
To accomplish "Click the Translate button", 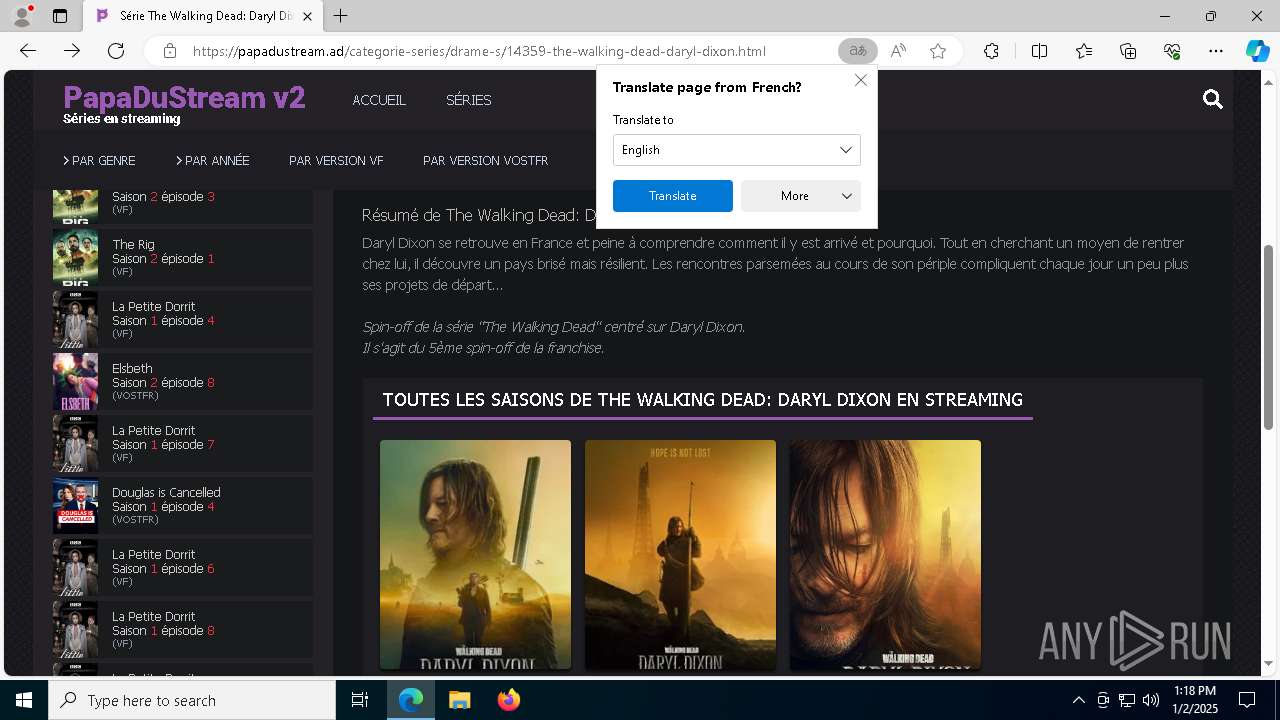I will coord(672,196).
